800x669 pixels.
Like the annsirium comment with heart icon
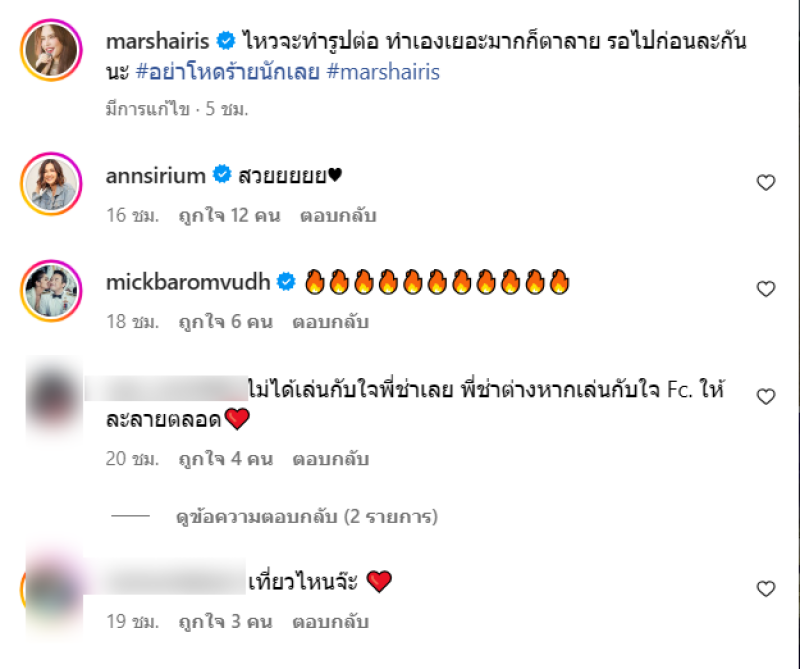765,182
